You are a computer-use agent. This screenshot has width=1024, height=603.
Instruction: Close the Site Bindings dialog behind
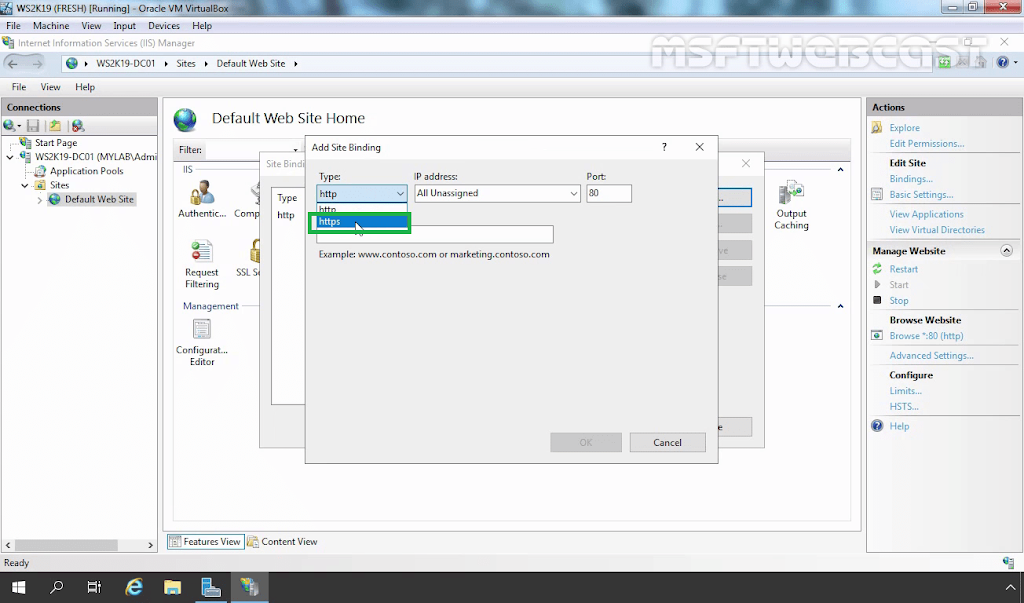746,163
